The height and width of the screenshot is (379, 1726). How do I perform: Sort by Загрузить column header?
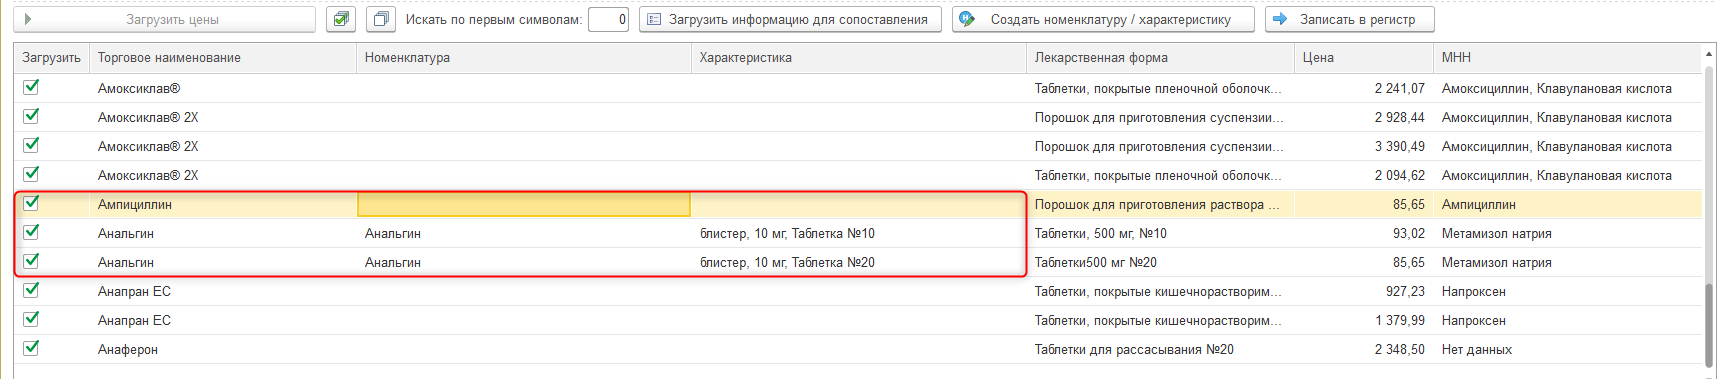[x=52, y=58]
